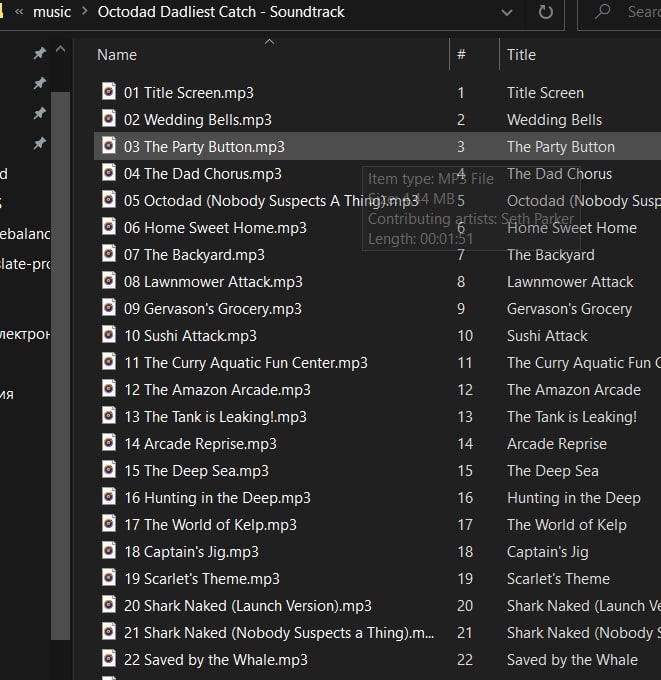Image resolution: width=661 pixels, height=680 pixels.
Task: Click the MP3 icon of 03 The Party Button
Action: (x=109, y=145)
